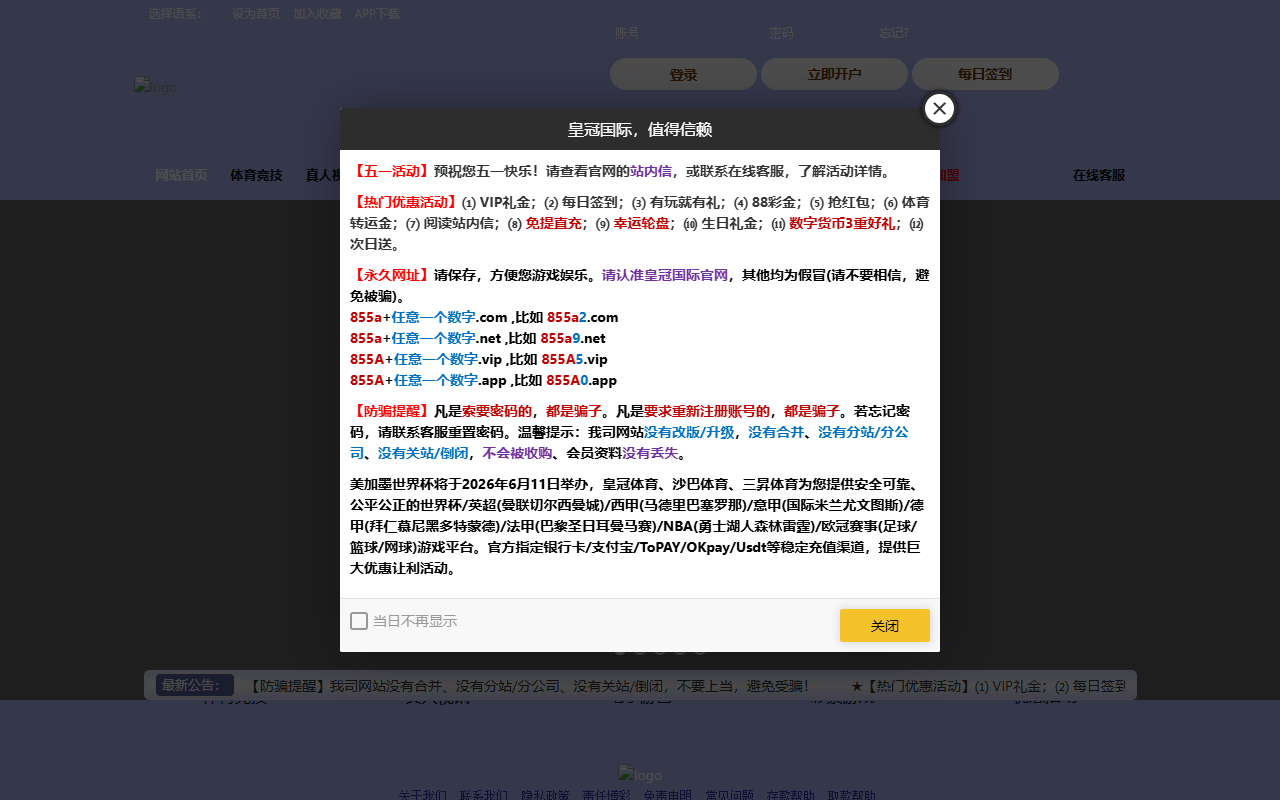
Task: Click the footer logo image
Action: [x=640, y=775]
